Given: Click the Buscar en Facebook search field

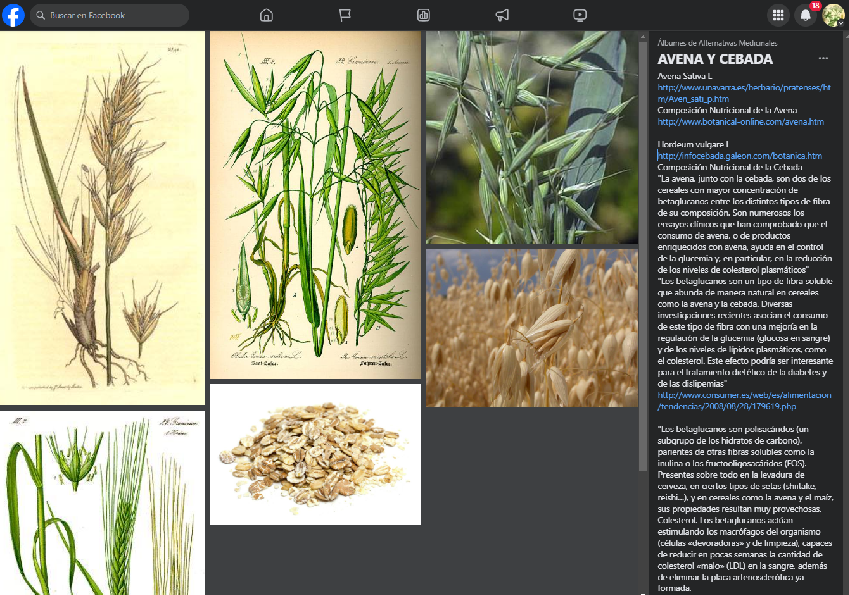Looking at the screenshot, I should click(110, 15).
